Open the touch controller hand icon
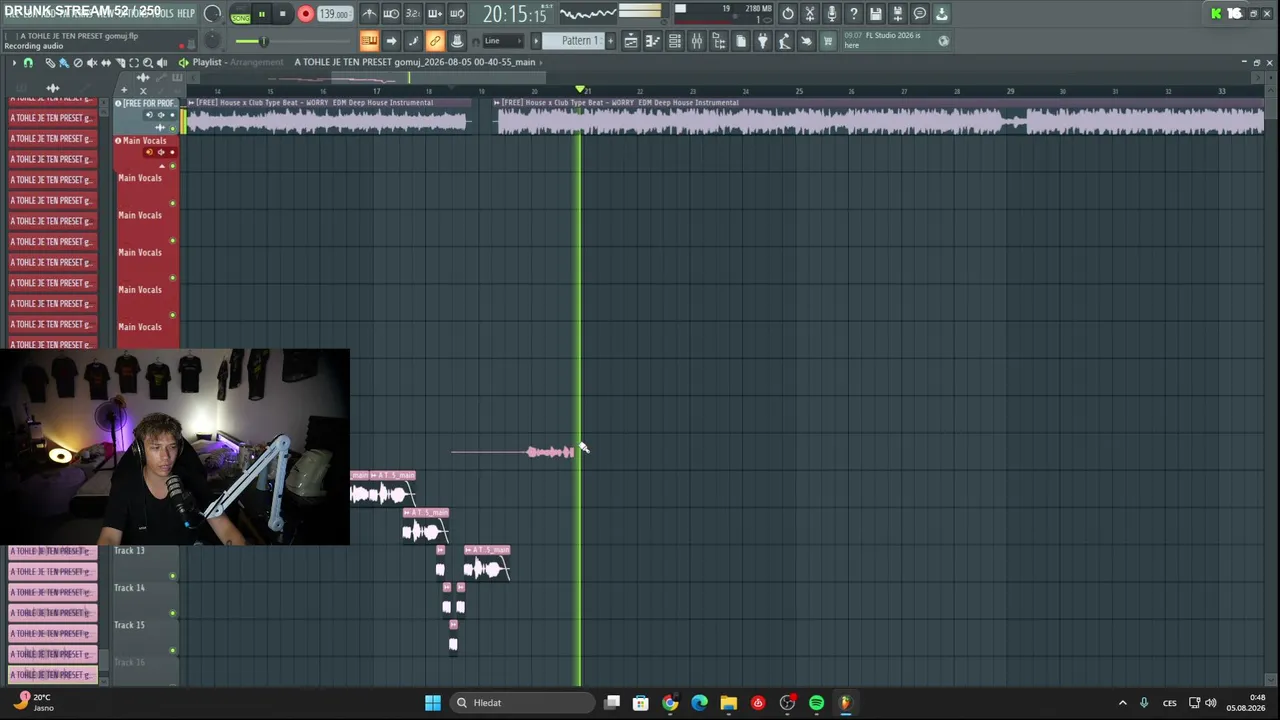 [806, 41]
